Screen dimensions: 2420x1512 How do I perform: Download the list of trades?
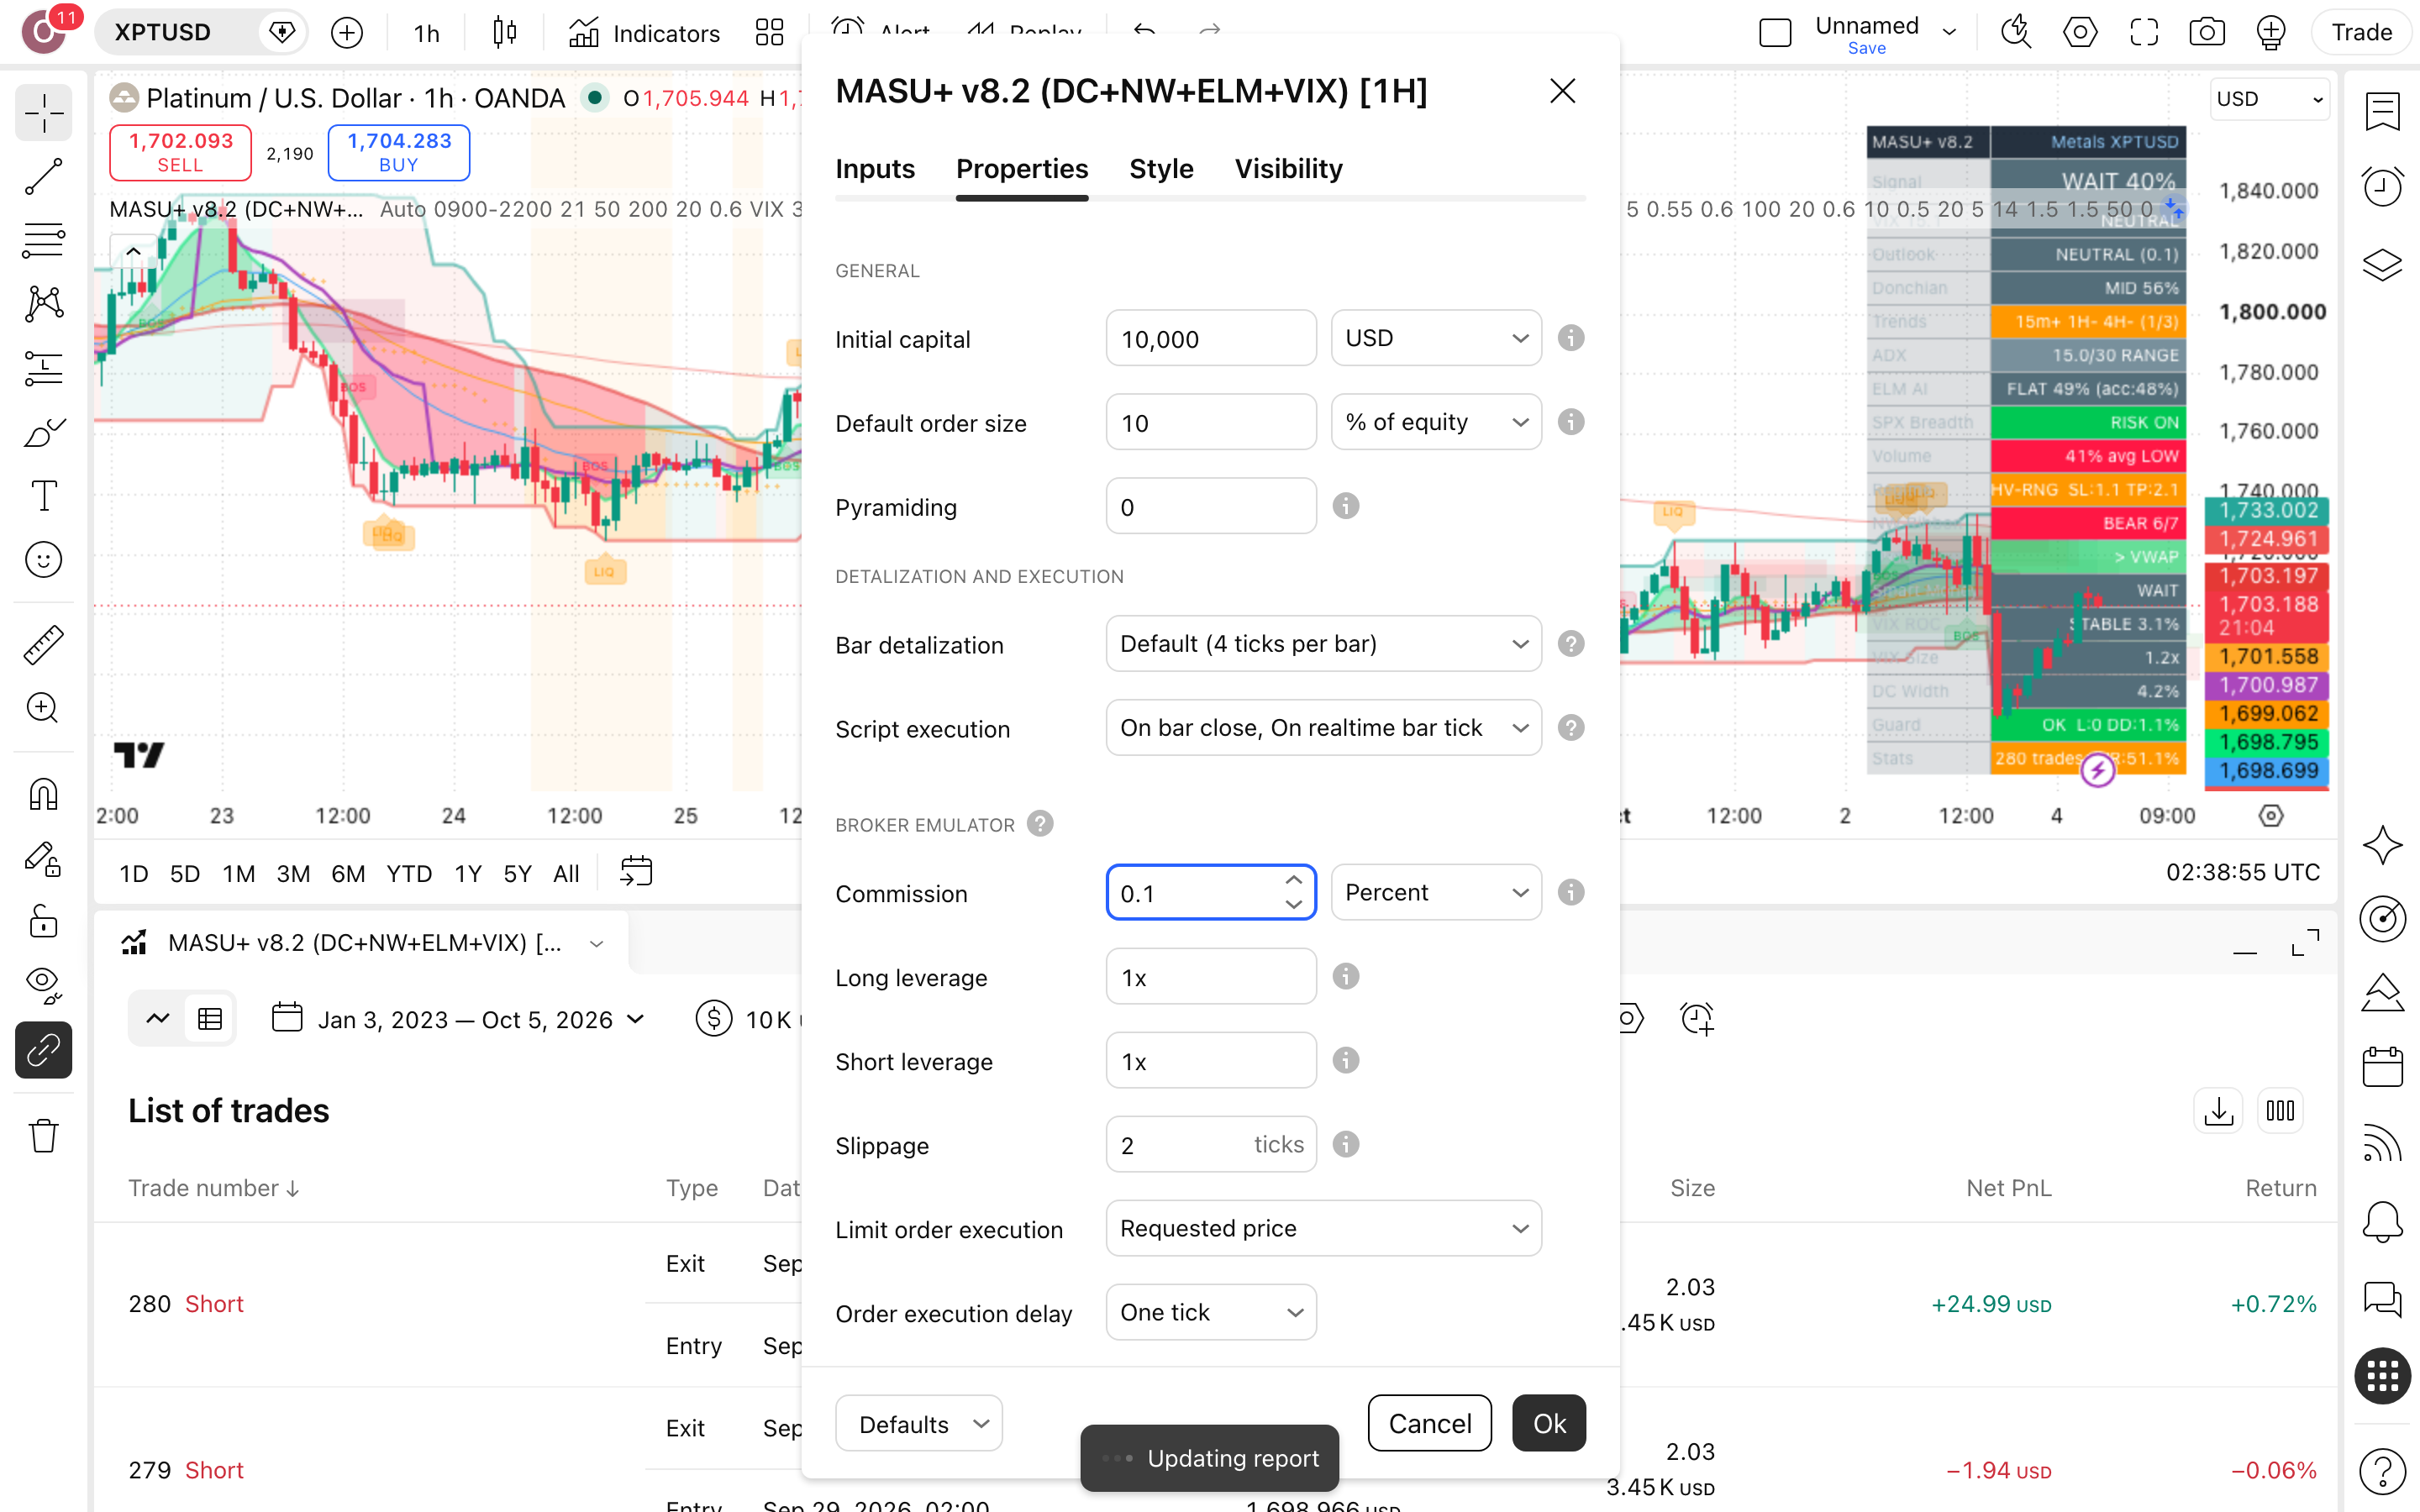click(x=2218, y=1111)
